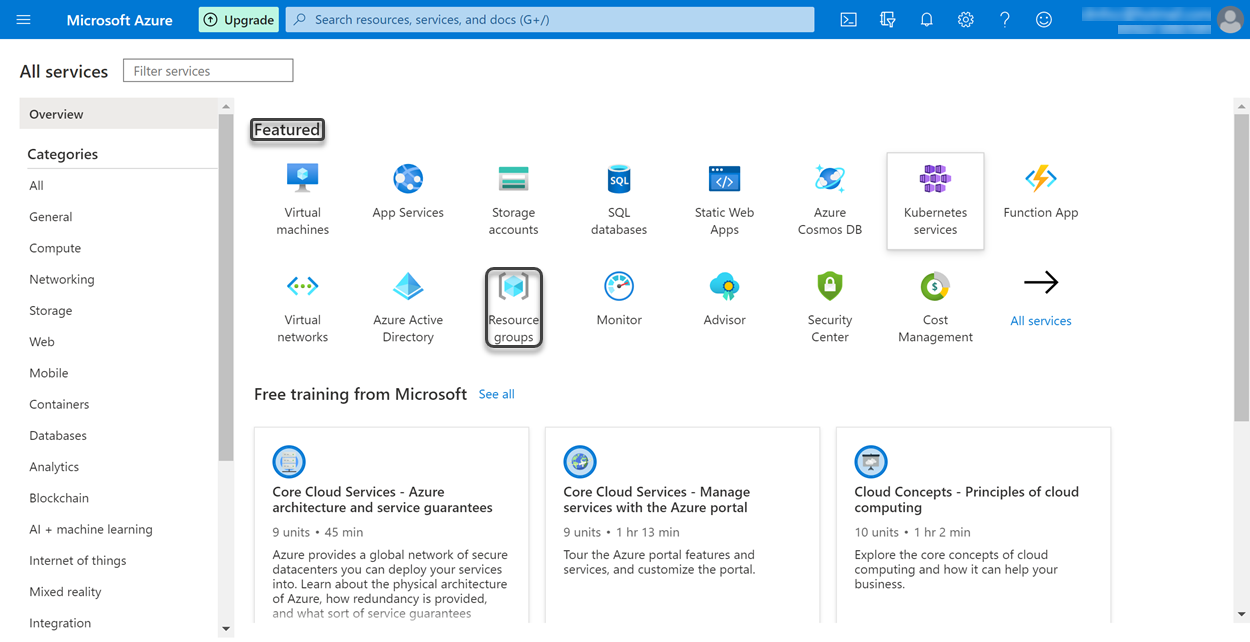Click the Microsoft Azure home link
This screenshot has width=1250, height=642.
tap(119, 20)
